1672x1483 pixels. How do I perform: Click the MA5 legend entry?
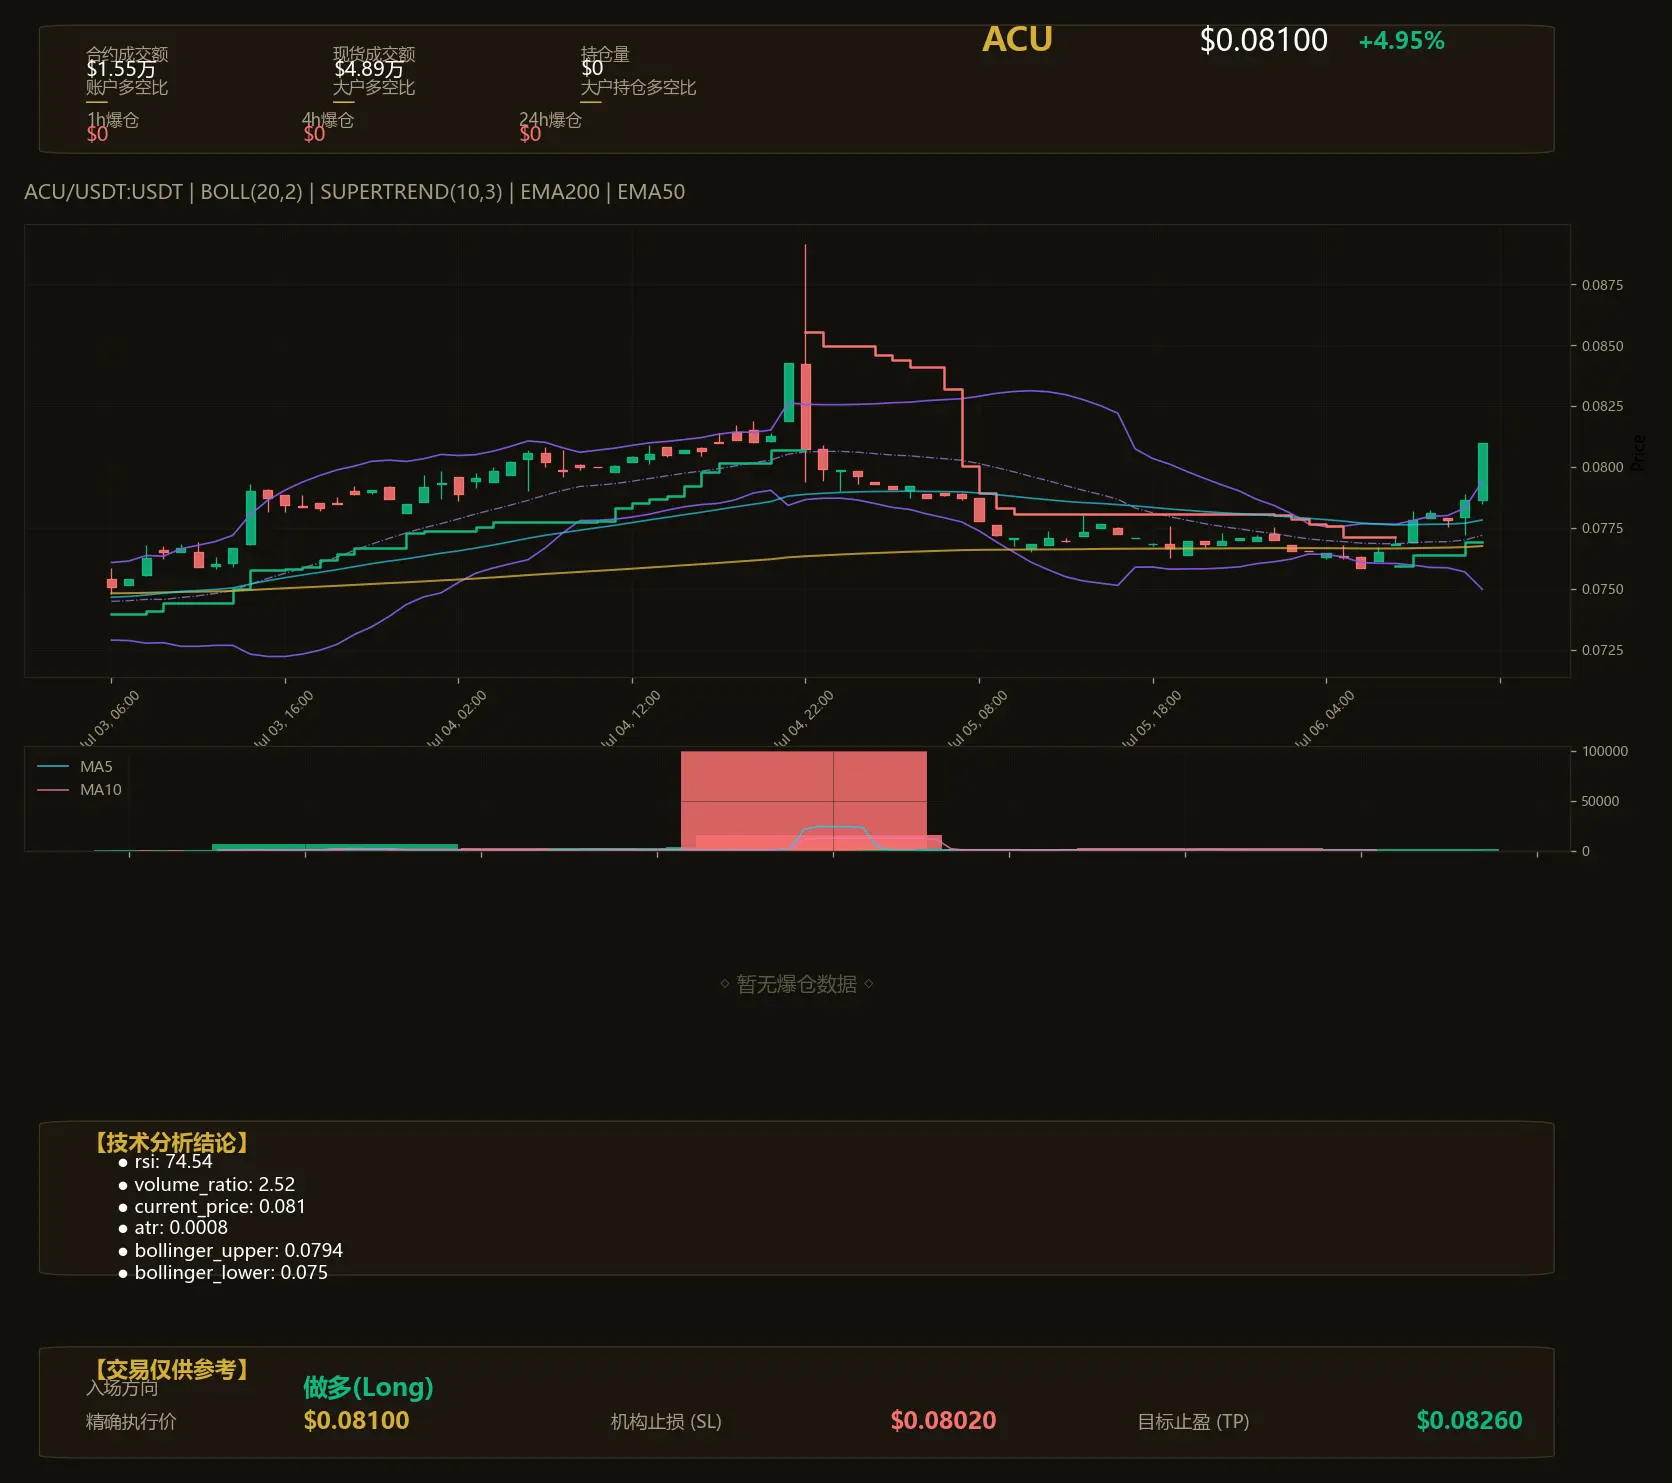pos(75,767)
